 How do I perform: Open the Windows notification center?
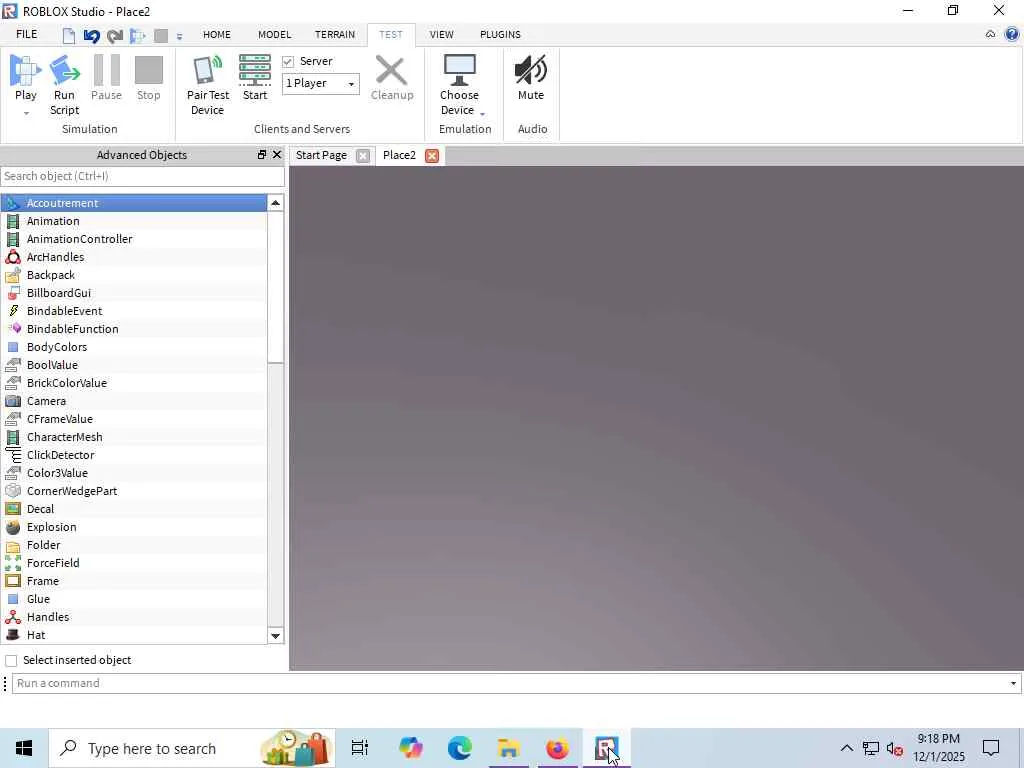(991, 748)
